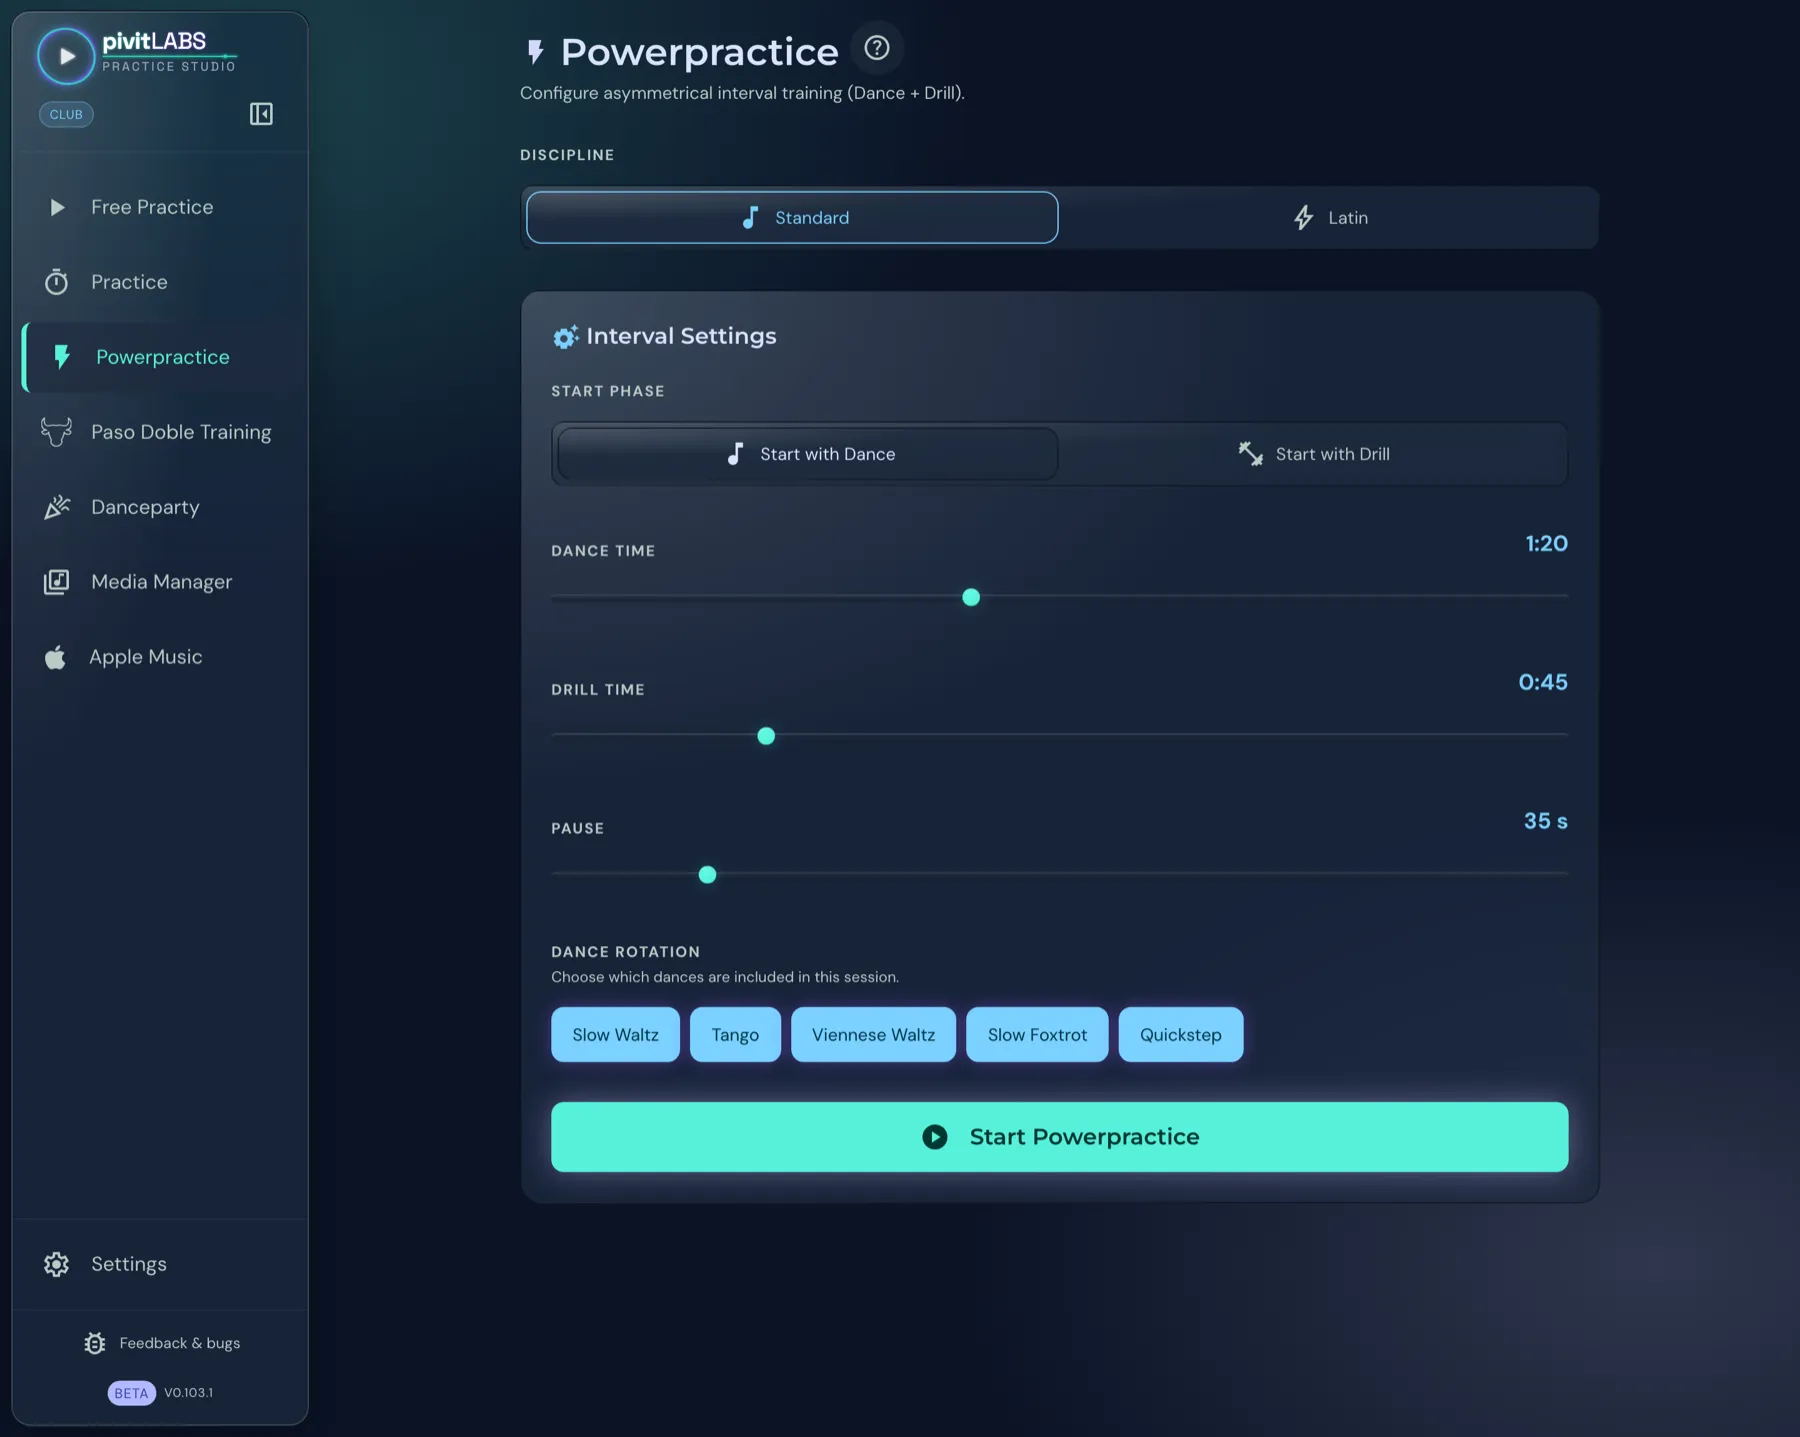
Task: Open the Media Manager
Action: pos(160,582)
